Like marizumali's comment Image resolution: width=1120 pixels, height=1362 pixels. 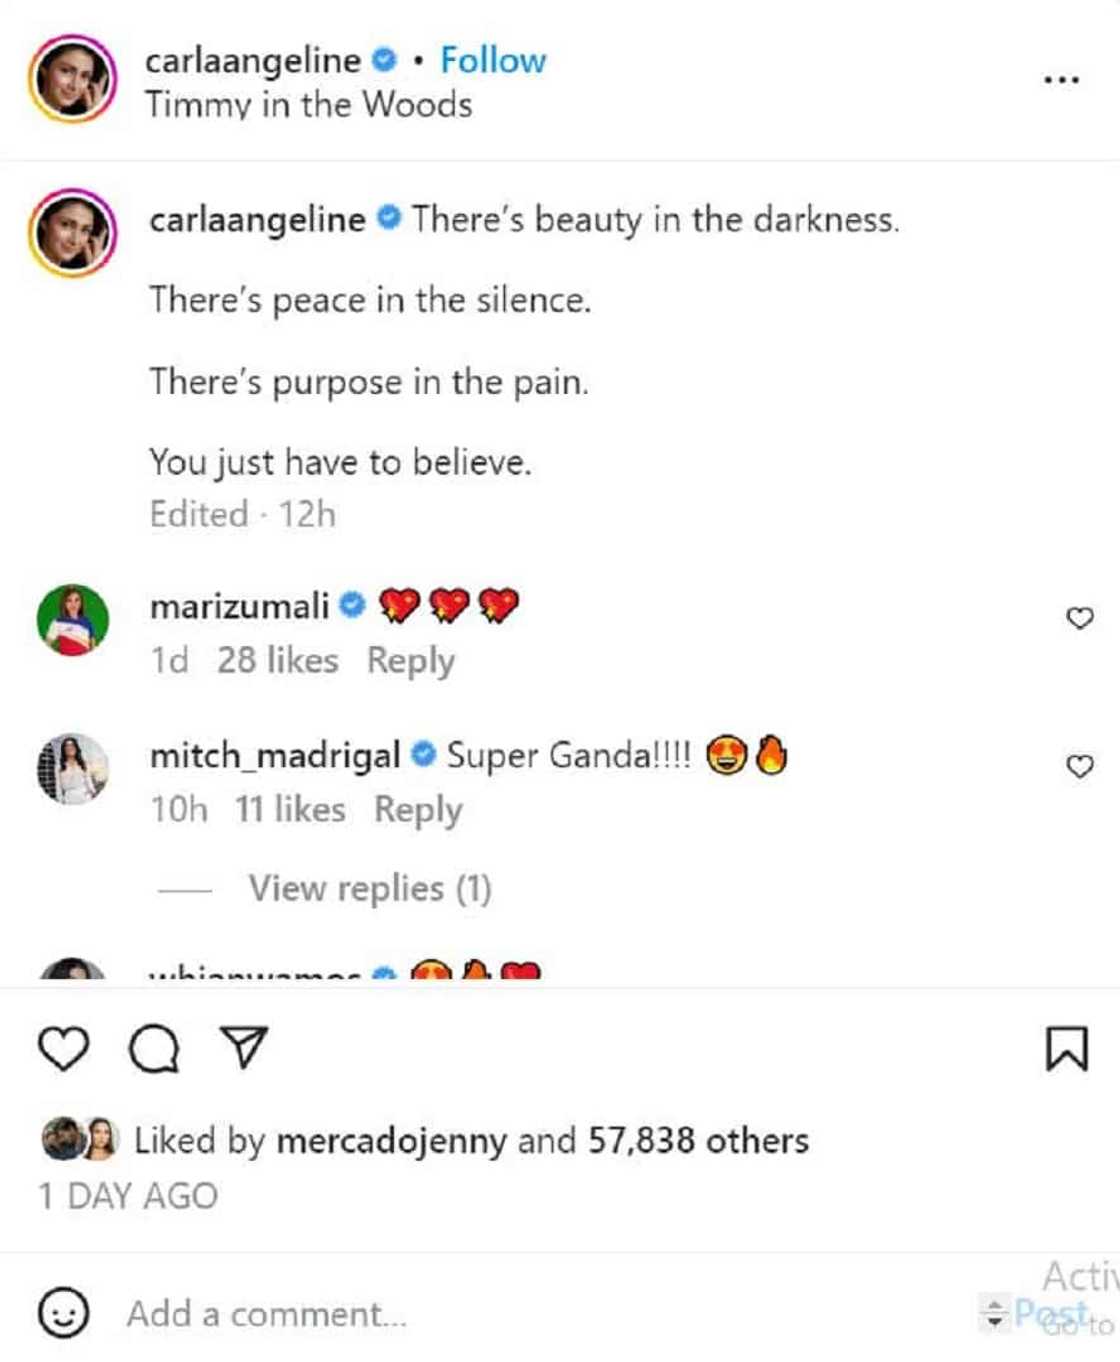point(1080,618)
